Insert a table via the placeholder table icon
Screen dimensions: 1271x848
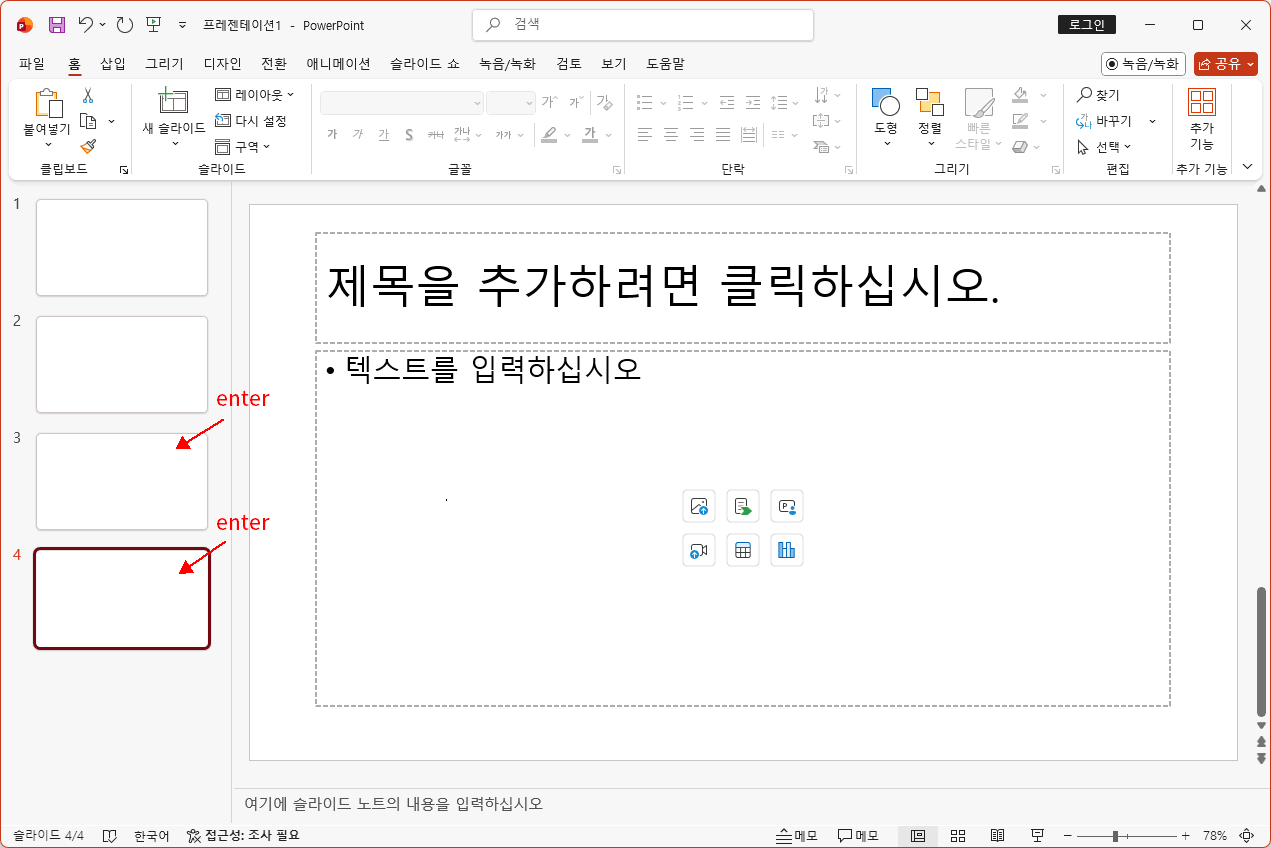743,550
